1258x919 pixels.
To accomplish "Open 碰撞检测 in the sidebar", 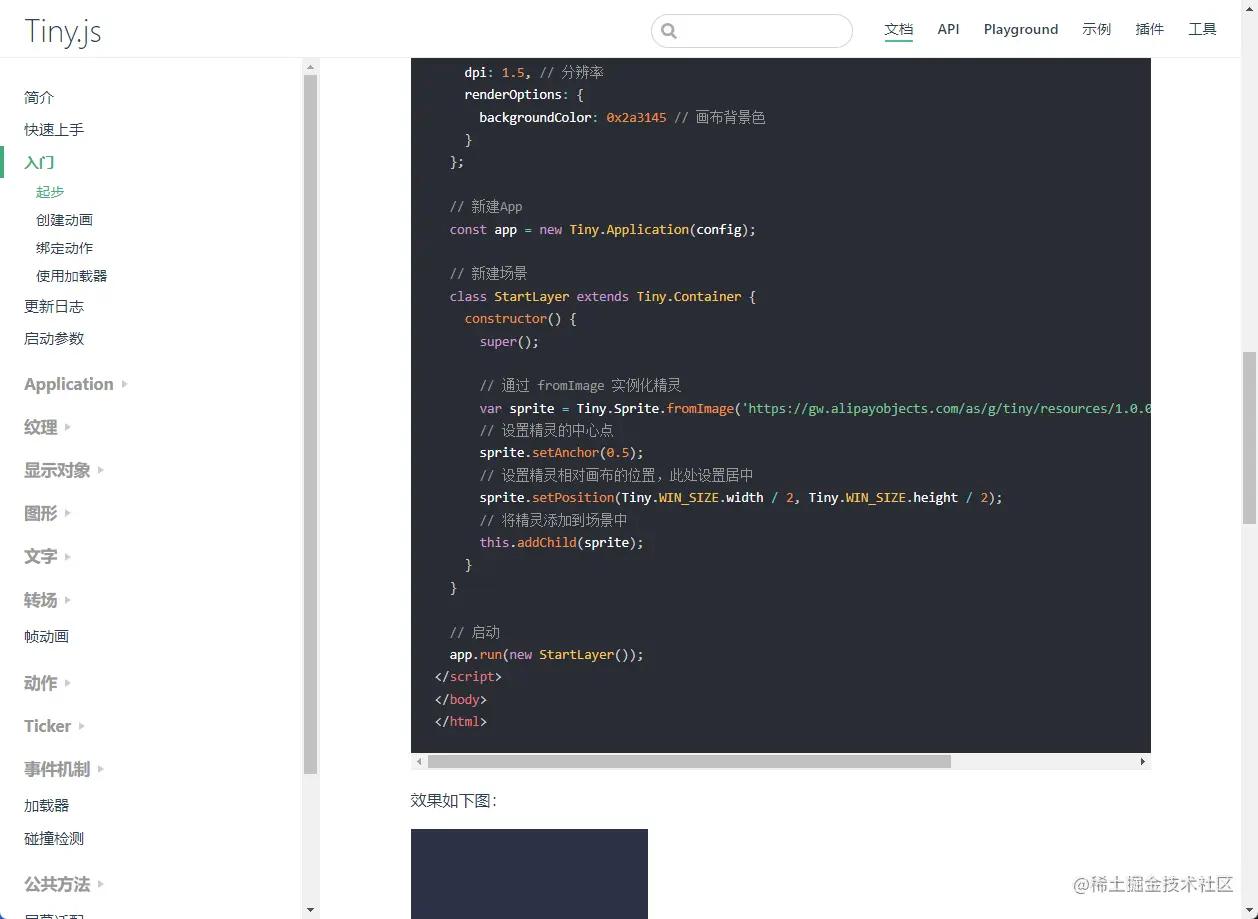I will tap(54, 838).
